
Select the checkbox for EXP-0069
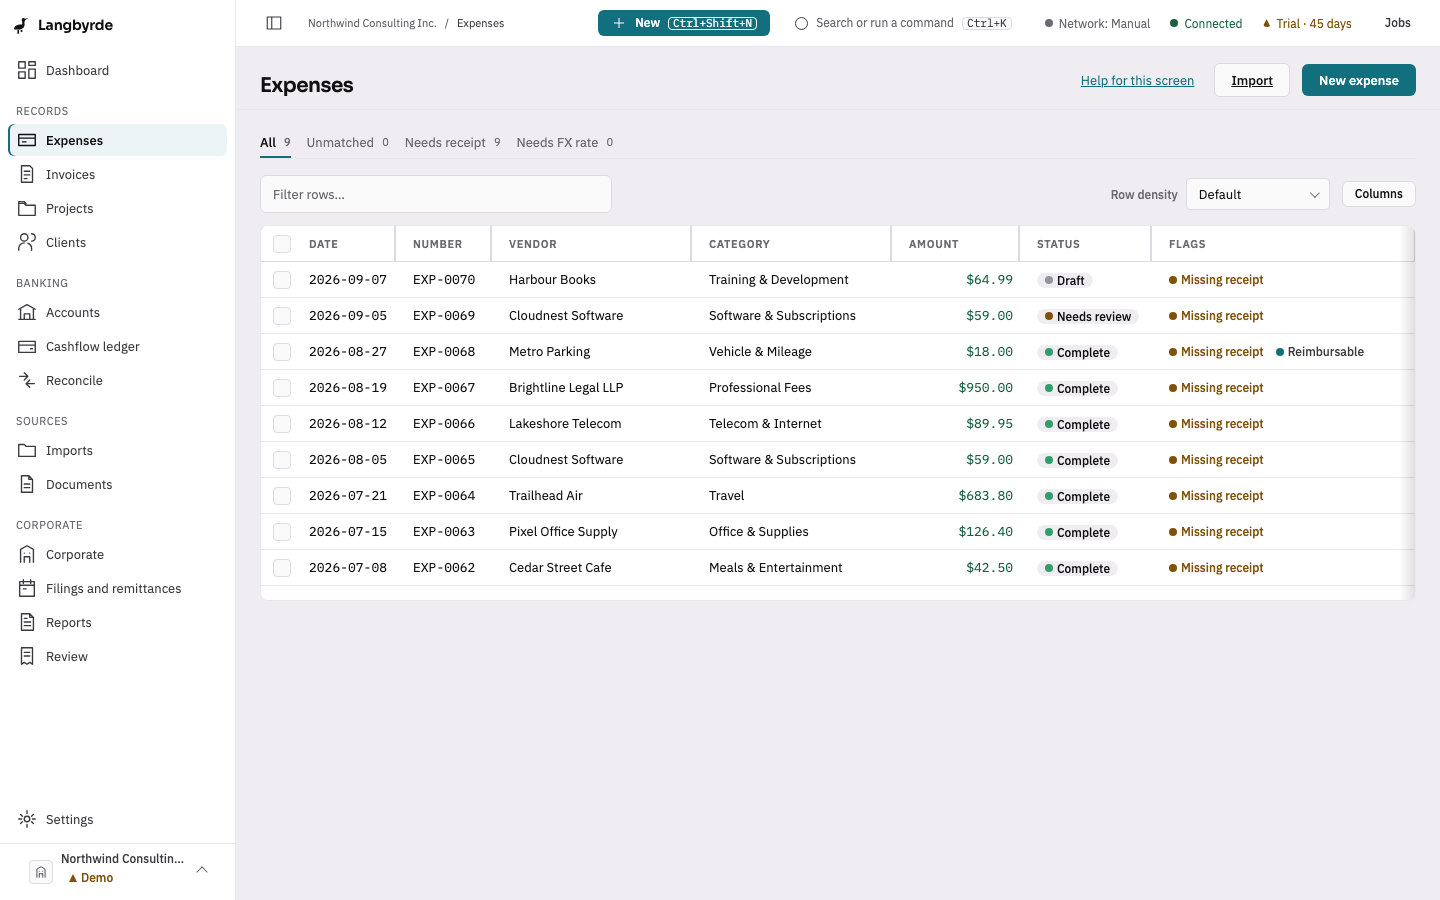(282, 316)
